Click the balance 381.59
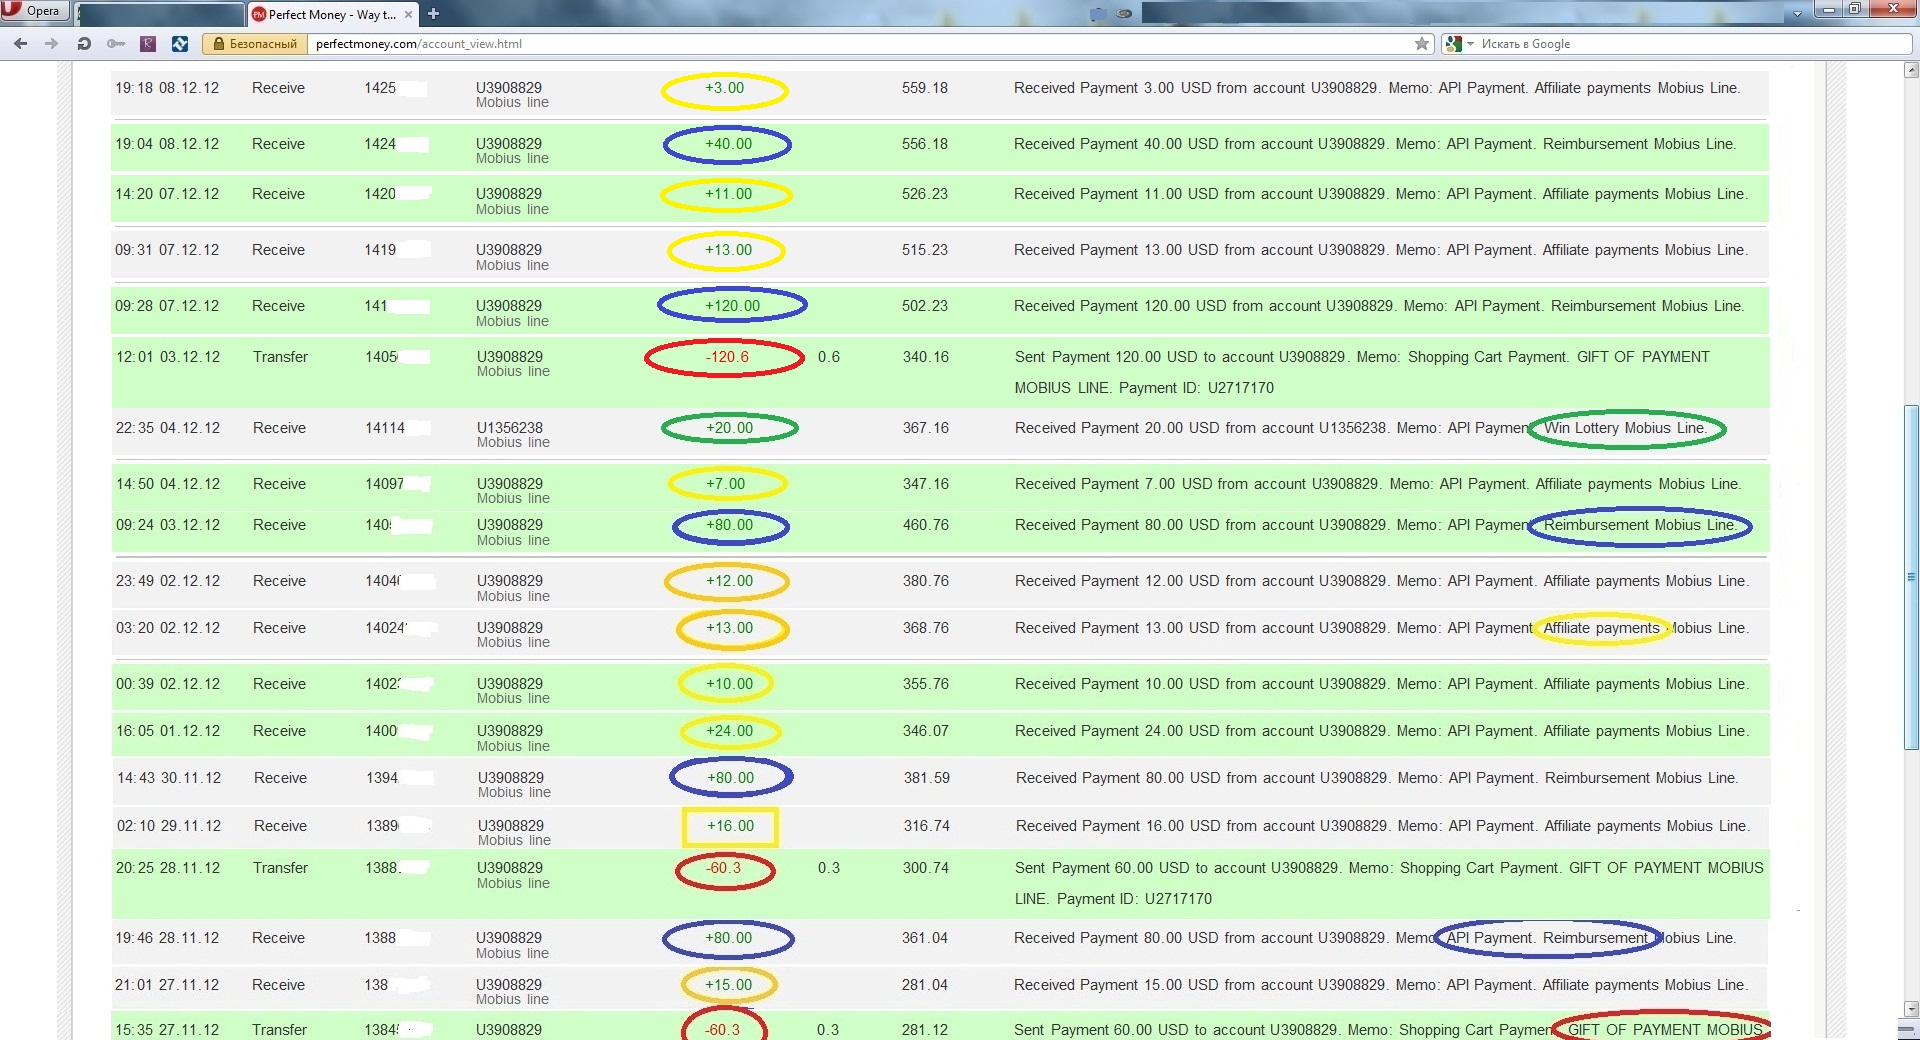Screen dimensions: 1920x1040 [927, 778]
